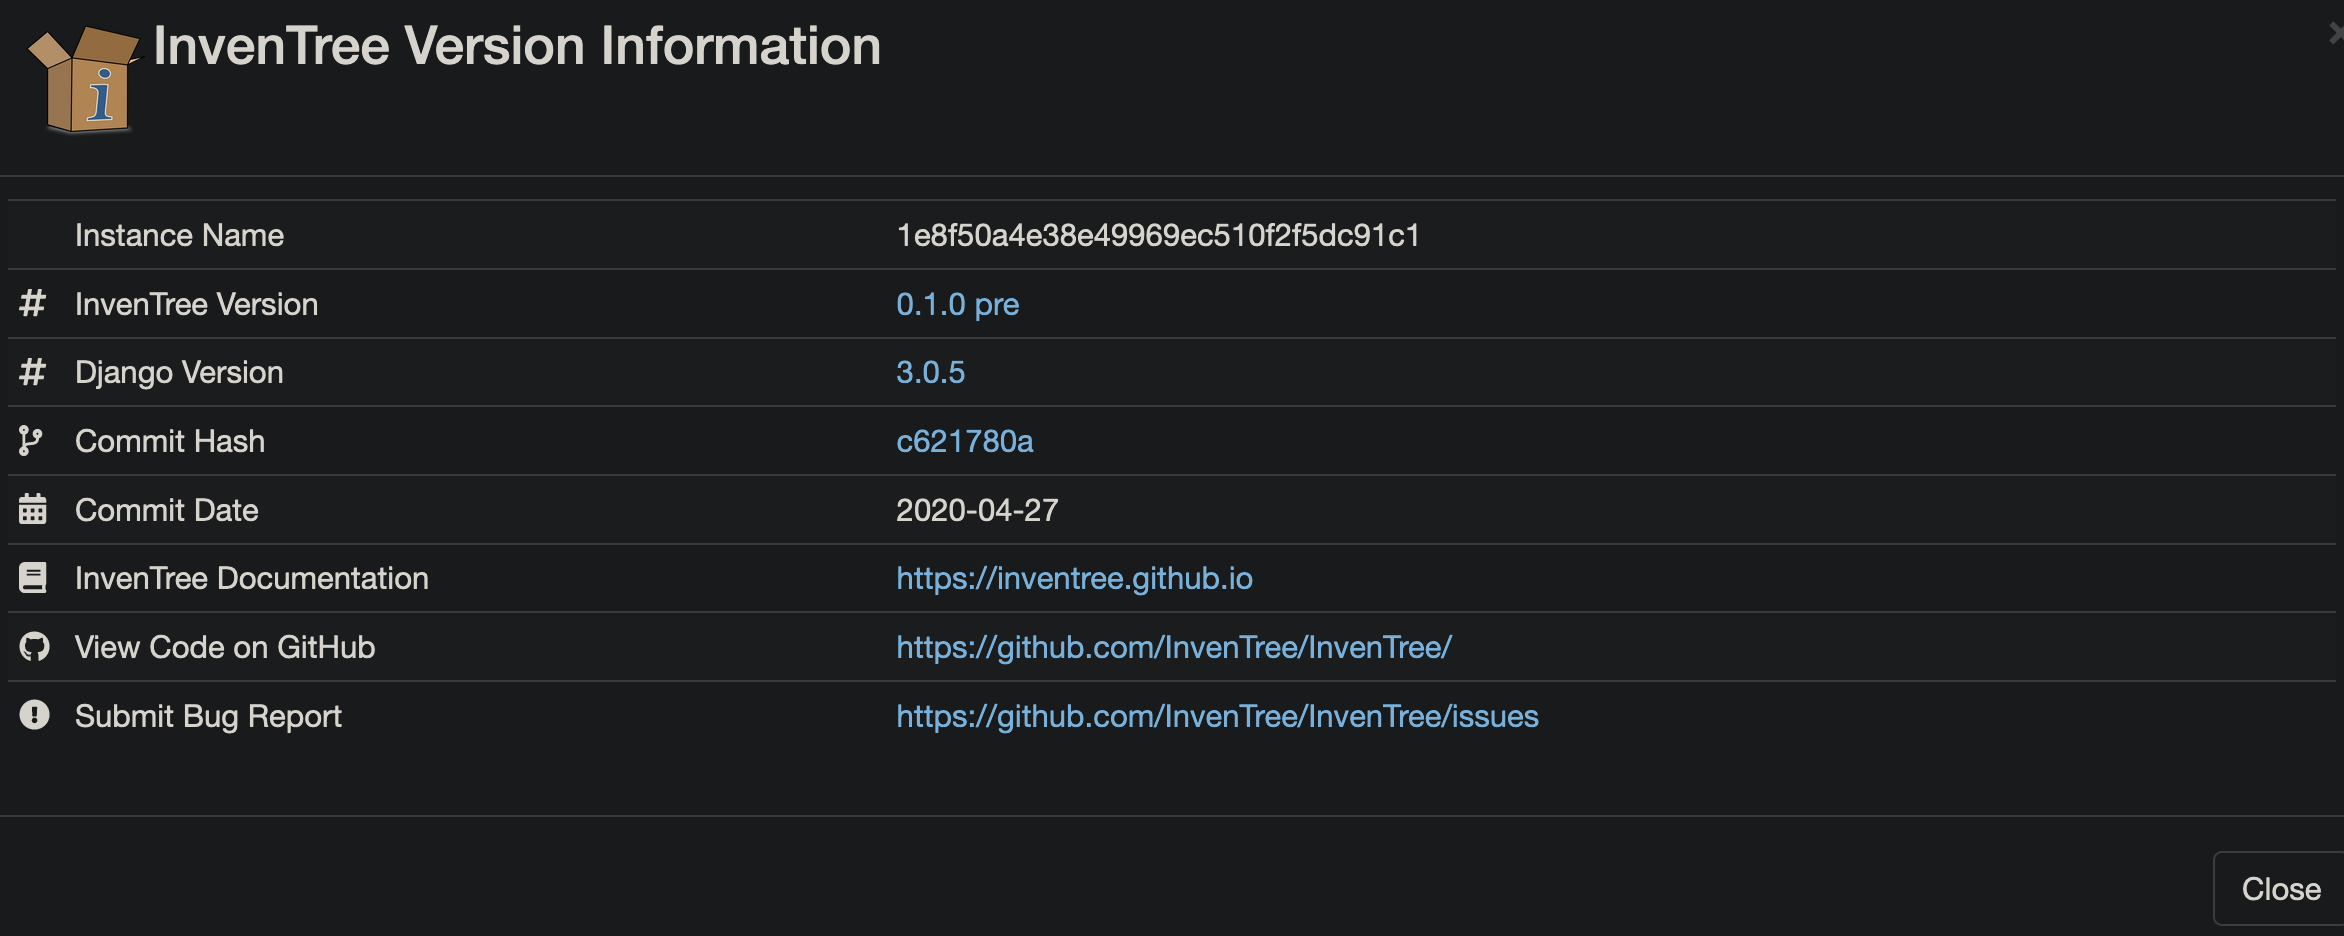The width and height of the screenshot is (2344, 936).
Task: Open the 0.1.0 pre version link
Action: pyautogui.click(x=956, y=304)
